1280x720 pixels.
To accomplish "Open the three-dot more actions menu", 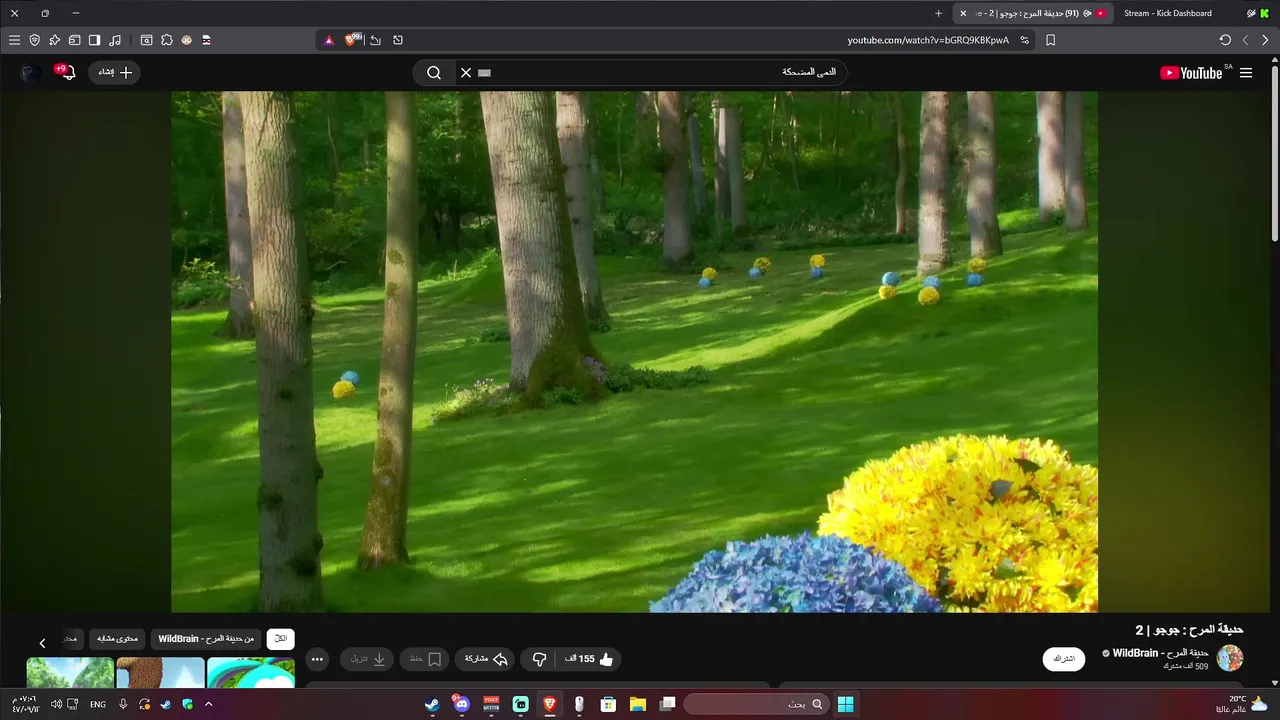I will tap(317, 659).
